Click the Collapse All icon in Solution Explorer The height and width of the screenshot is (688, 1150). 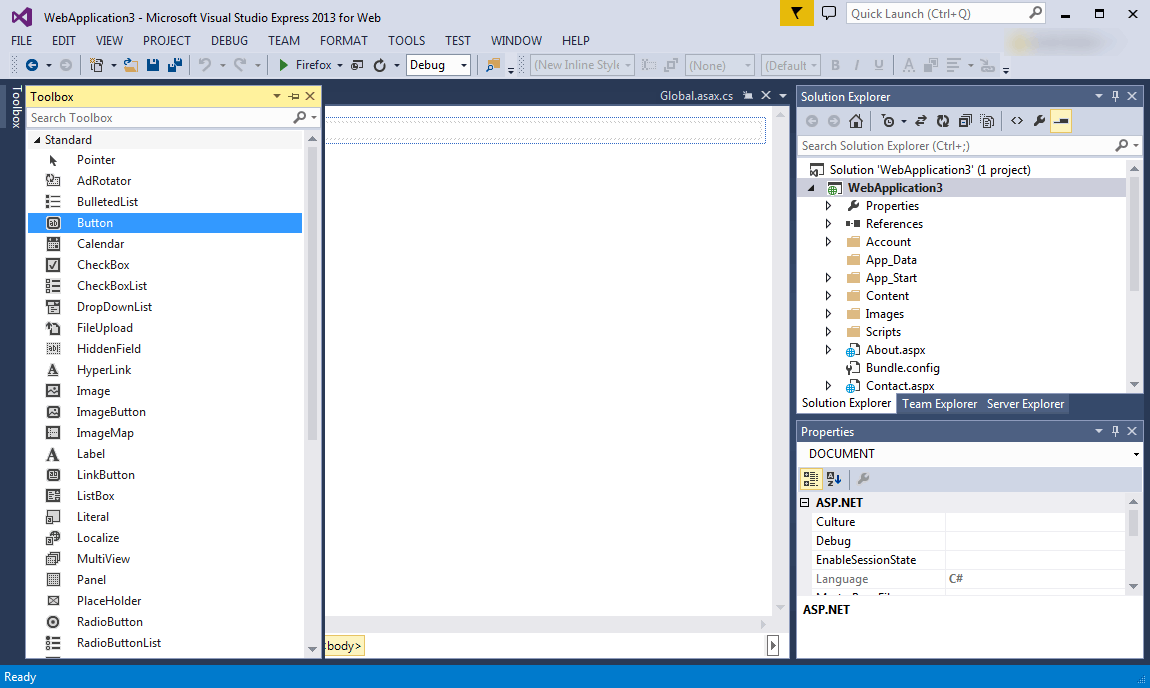(965, 121)
